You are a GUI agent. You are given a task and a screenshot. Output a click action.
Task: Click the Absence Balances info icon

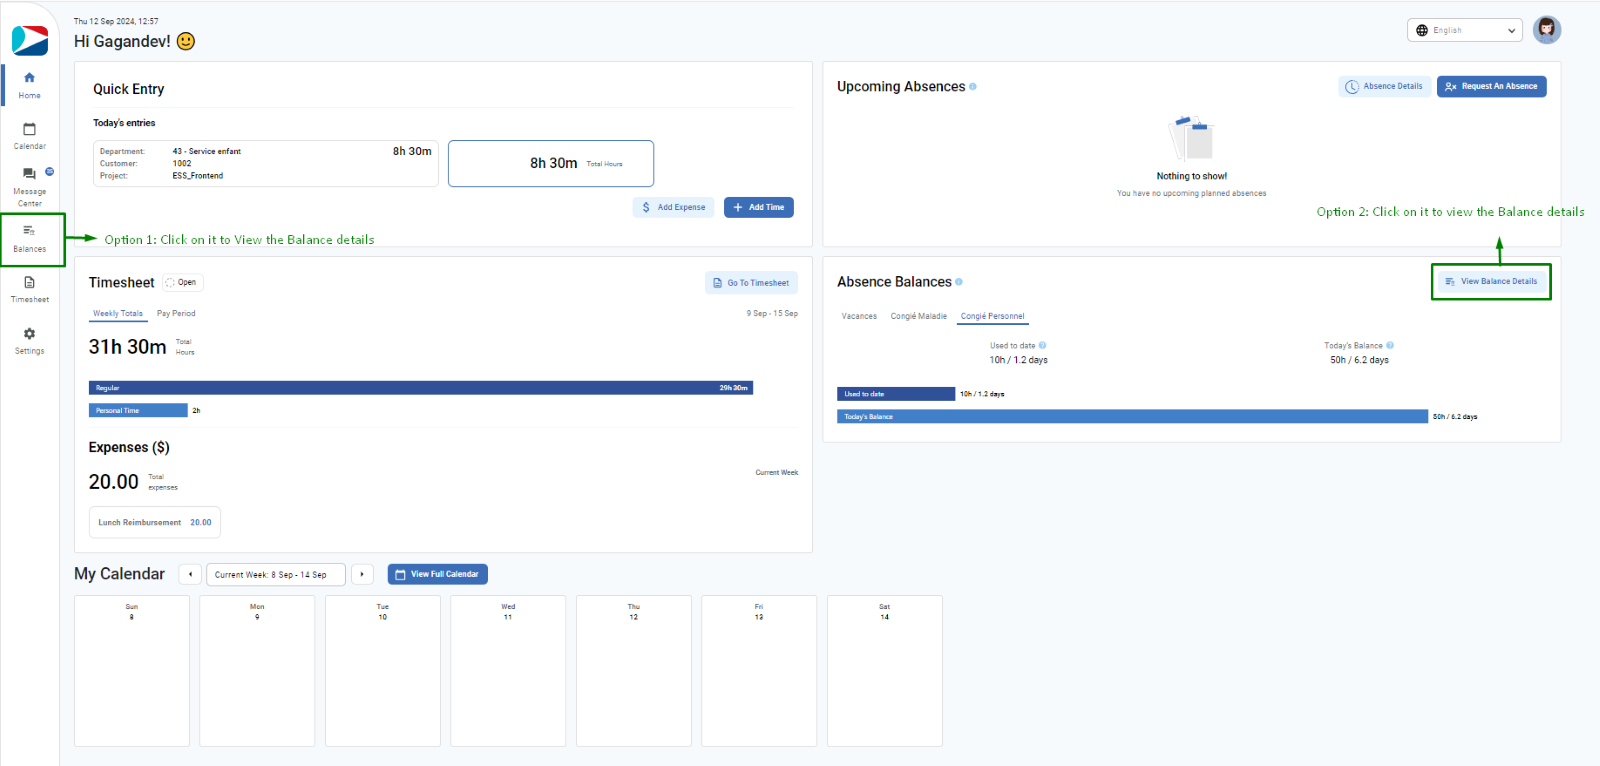959,282
